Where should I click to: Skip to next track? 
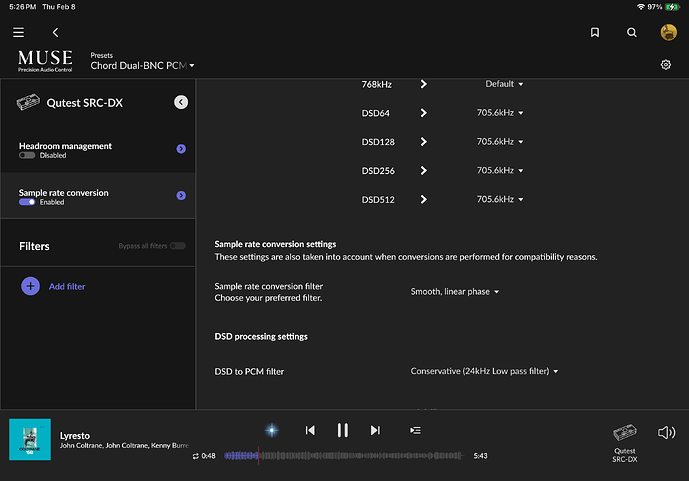[375, 430]
